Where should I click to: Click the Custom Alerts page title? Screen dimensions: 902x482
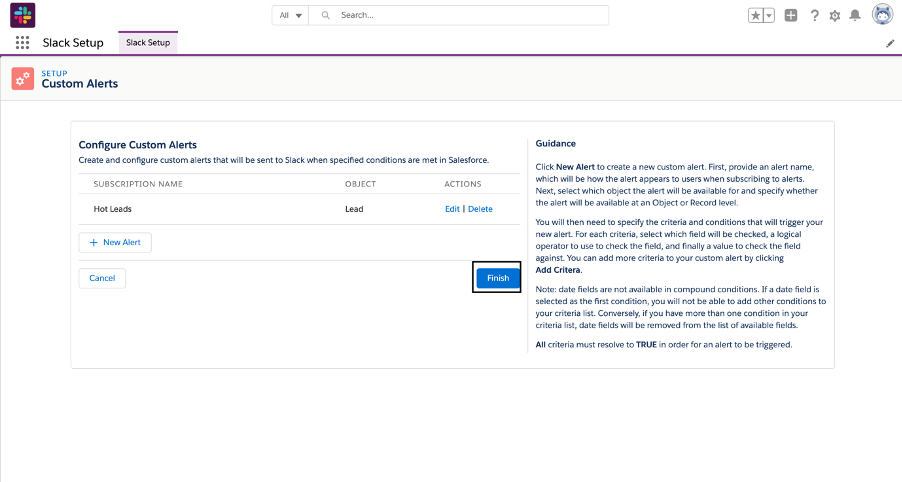(x=80, y=84)
